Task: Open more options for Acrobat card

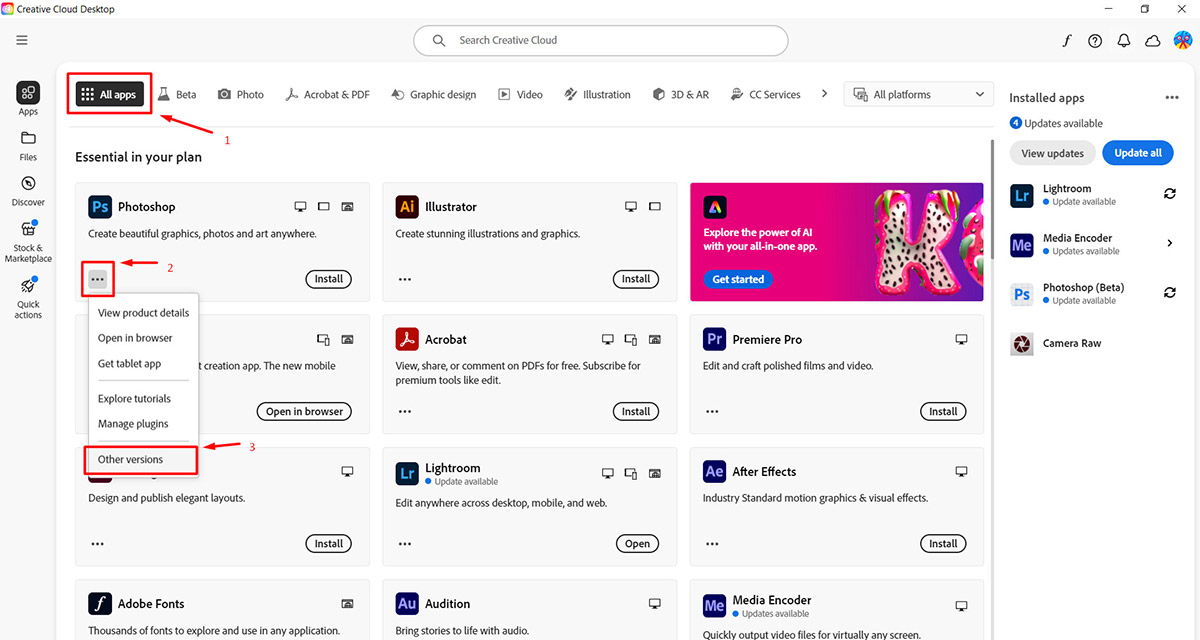Action: point(405,412)
